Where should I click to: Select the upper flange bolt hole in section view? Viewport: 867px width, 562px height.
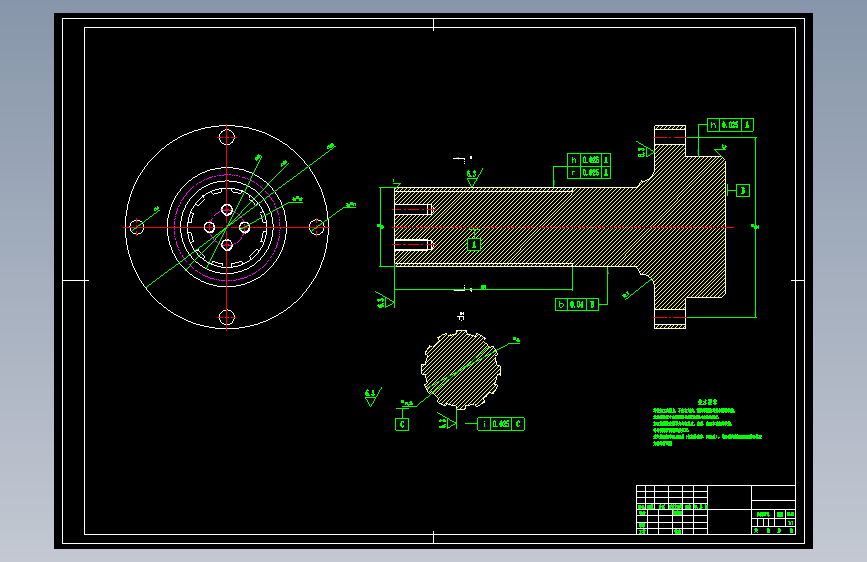670,137
